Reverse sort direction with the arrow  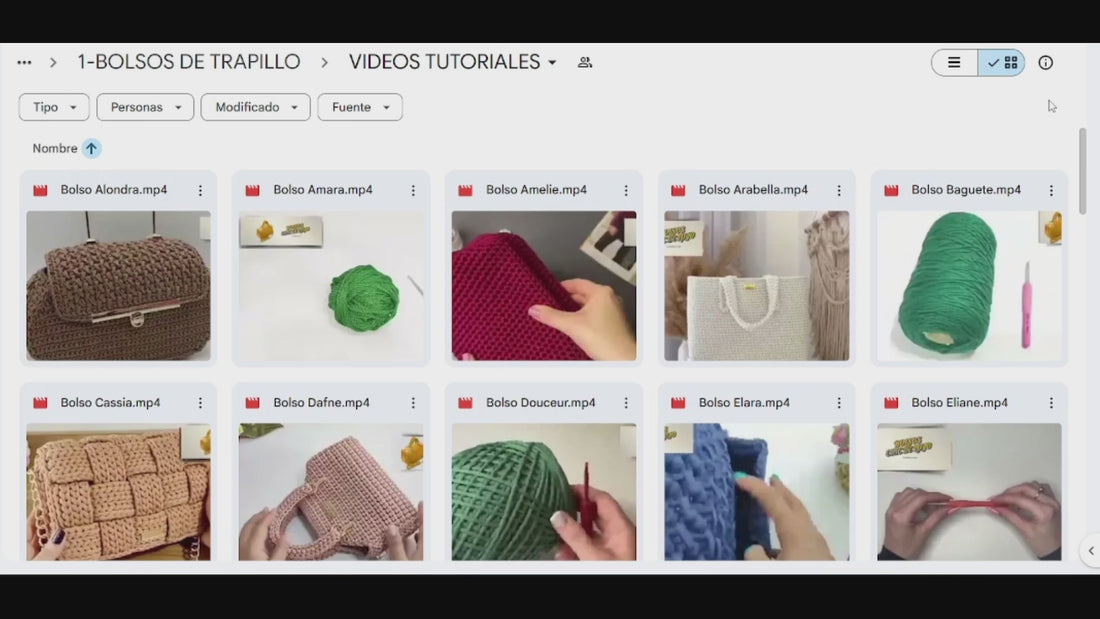coord(91,148)
